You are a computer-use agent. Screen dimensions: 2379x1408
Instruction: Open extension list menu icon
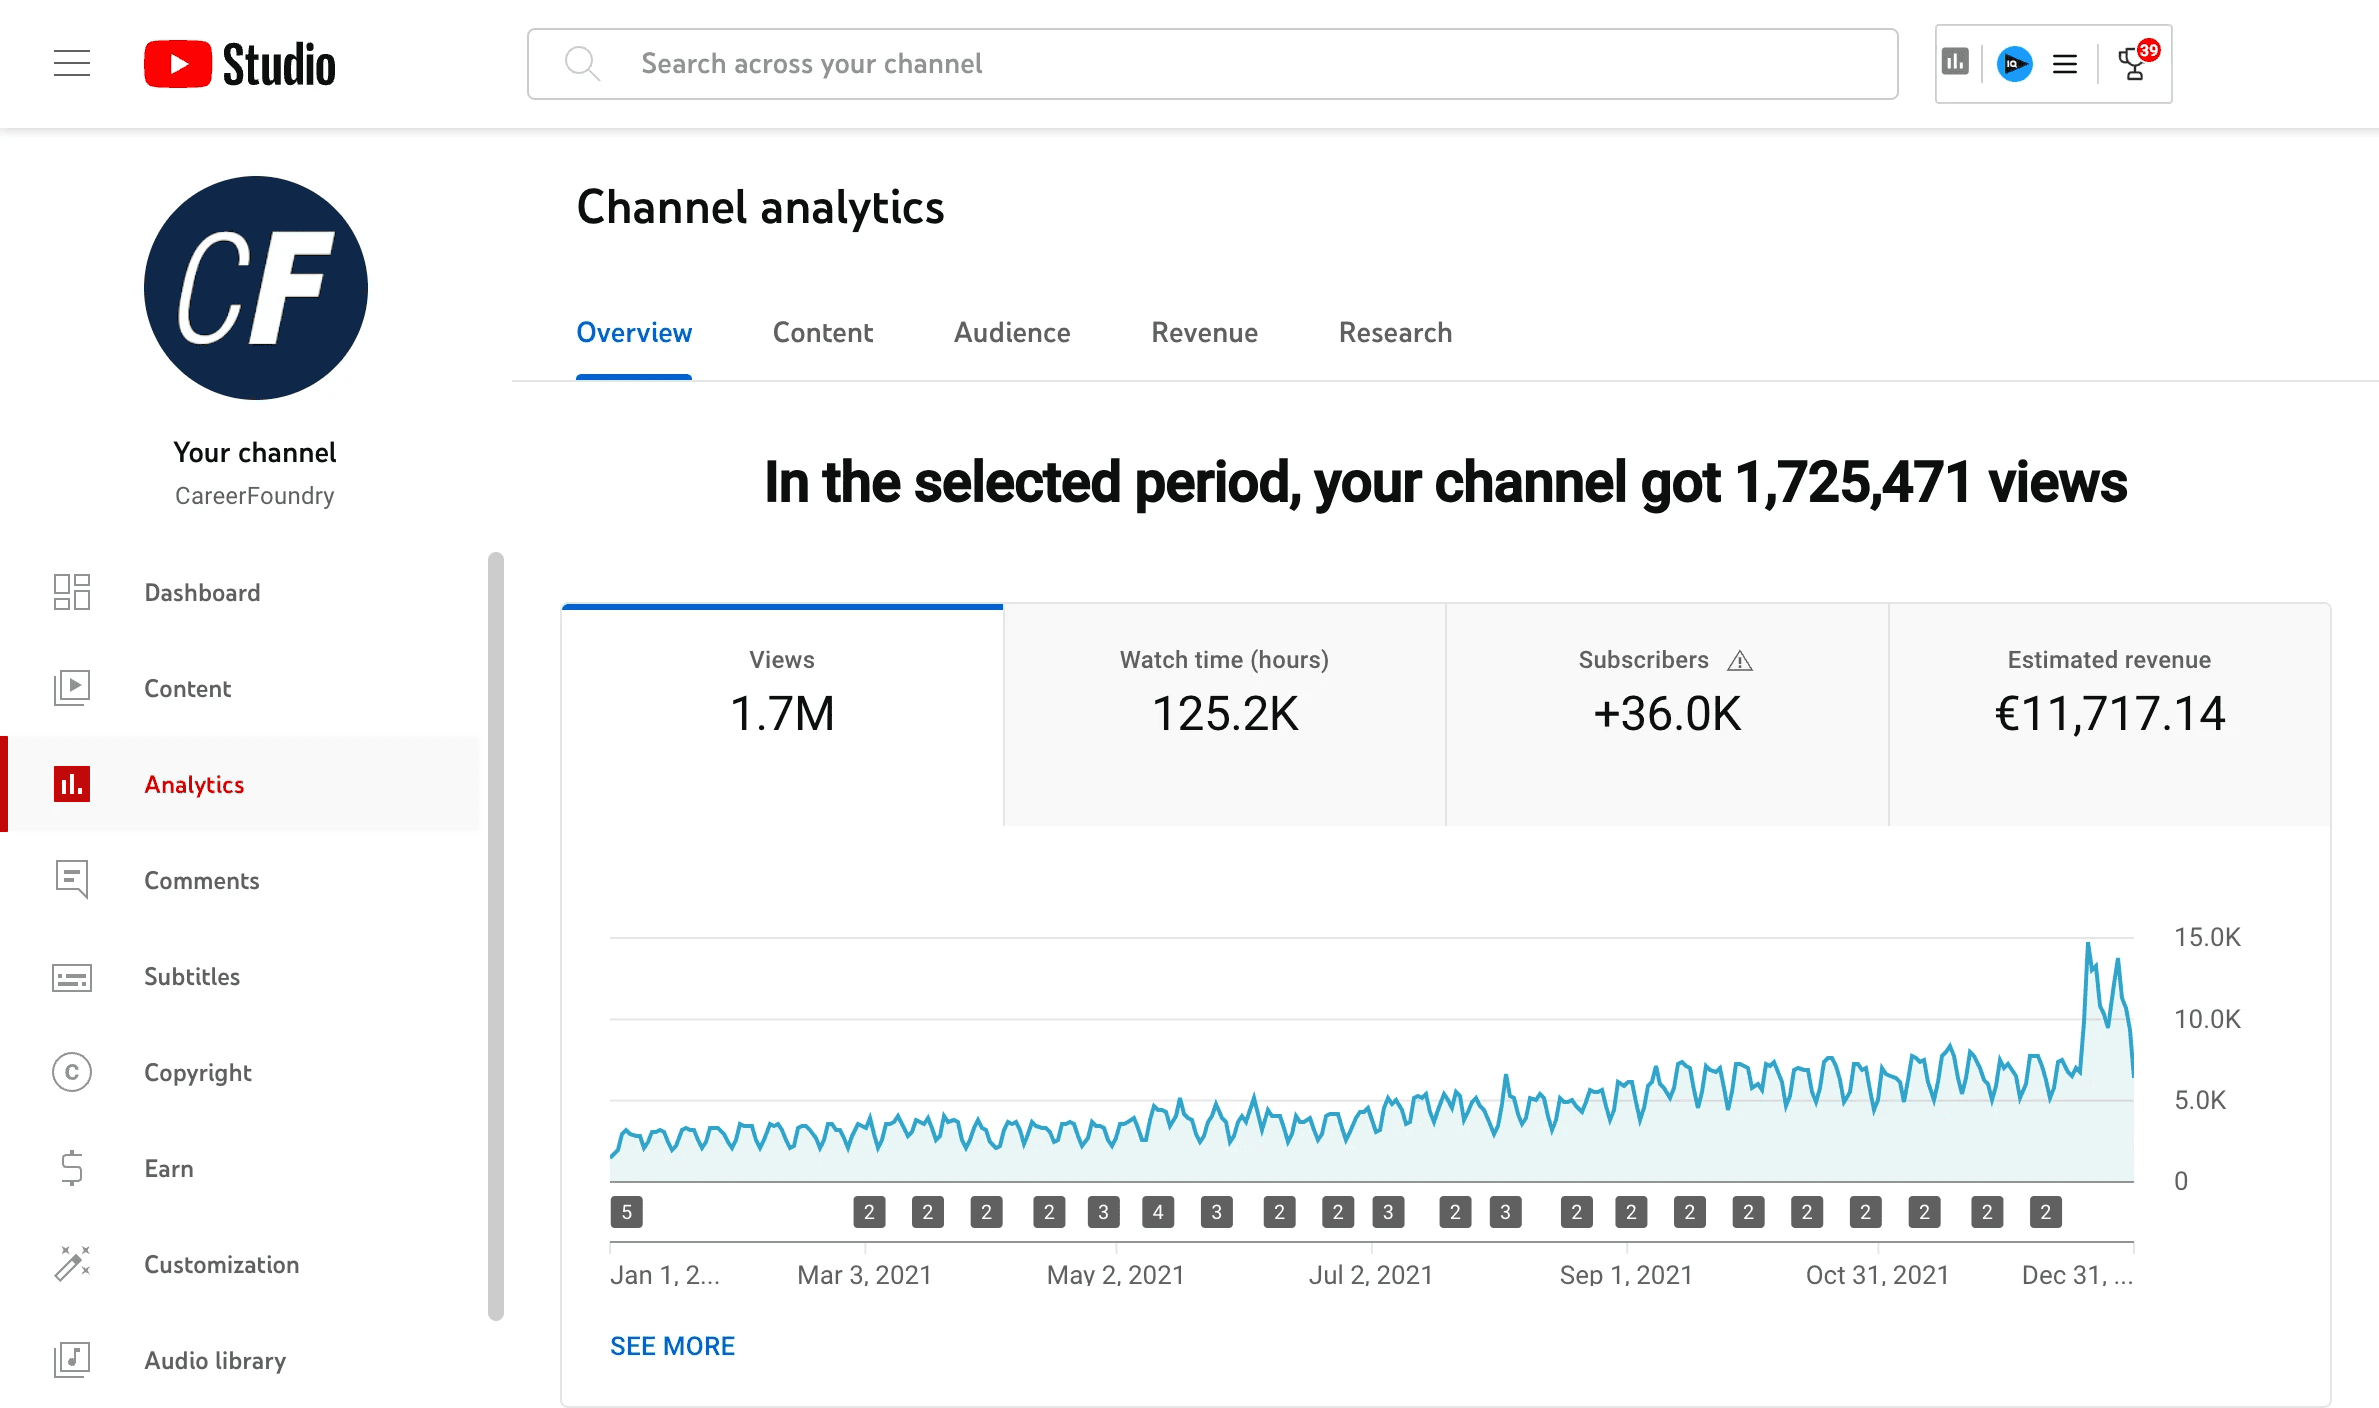pos(2065,64)
